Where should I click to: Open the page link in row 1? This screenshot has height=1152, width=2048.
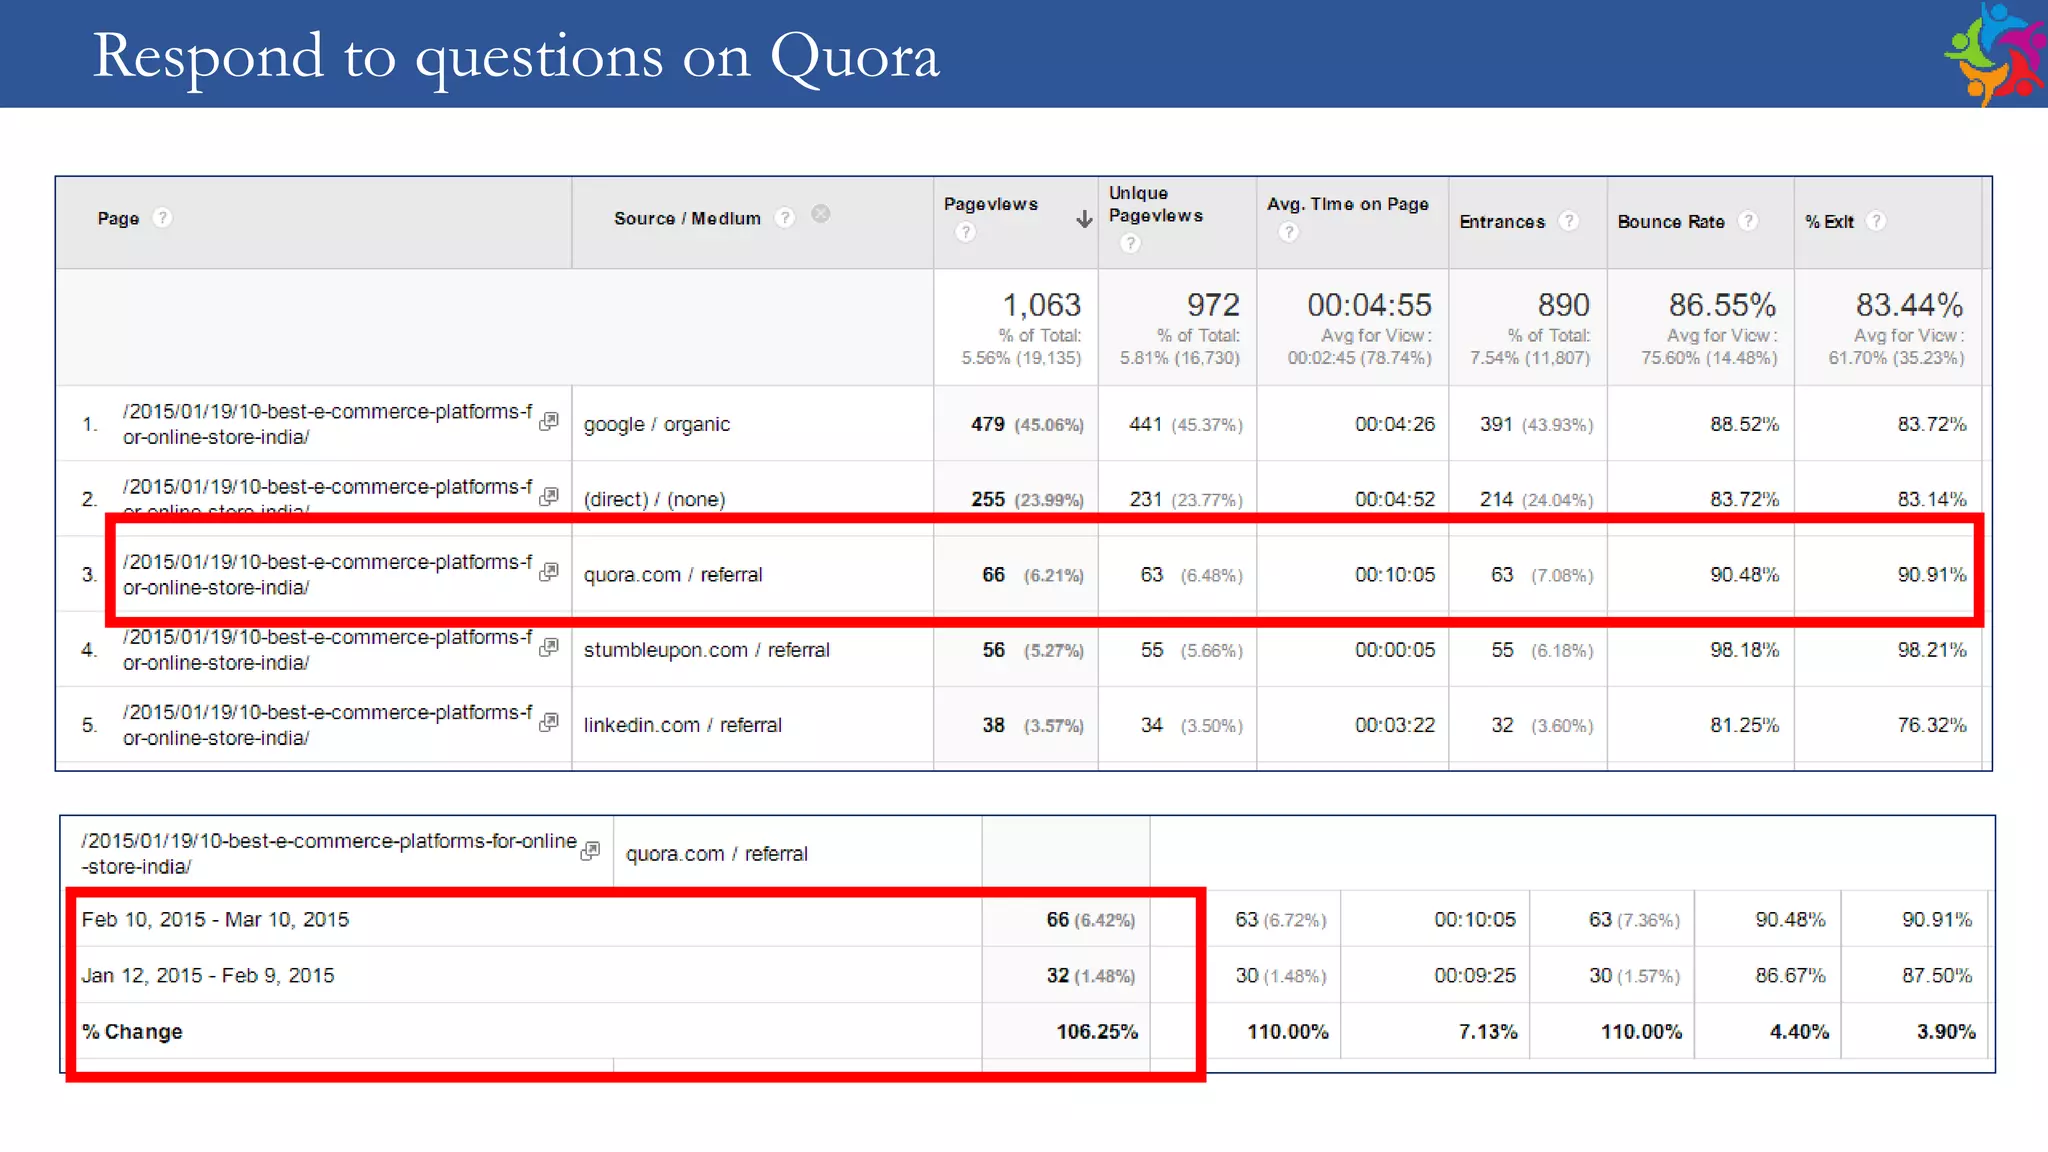(327, 424)
